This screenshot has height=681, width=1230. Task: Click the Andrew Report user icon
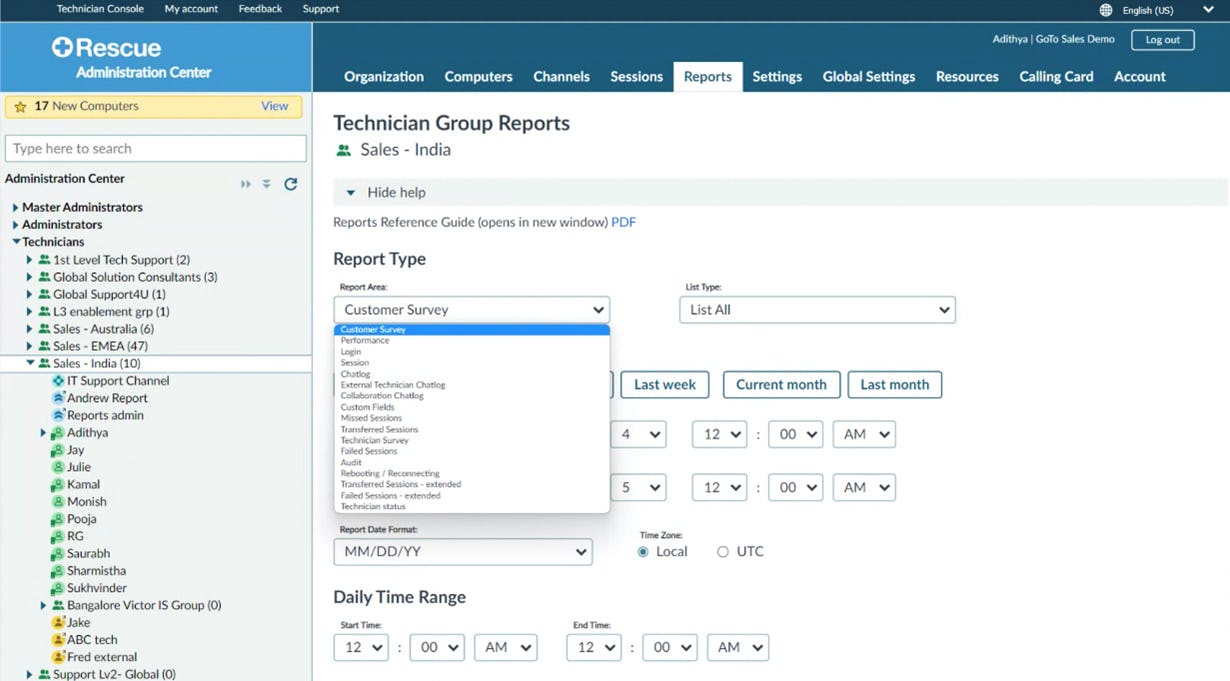pos(58,398)
